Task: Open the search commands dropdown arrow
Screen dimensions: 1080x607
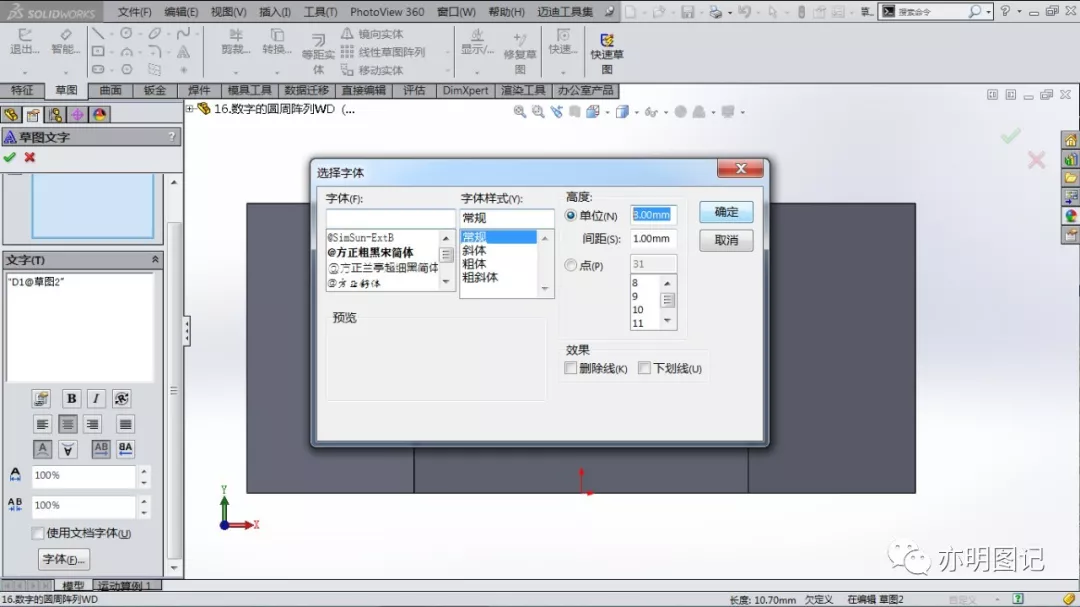Action: click(x=988, y=12)
